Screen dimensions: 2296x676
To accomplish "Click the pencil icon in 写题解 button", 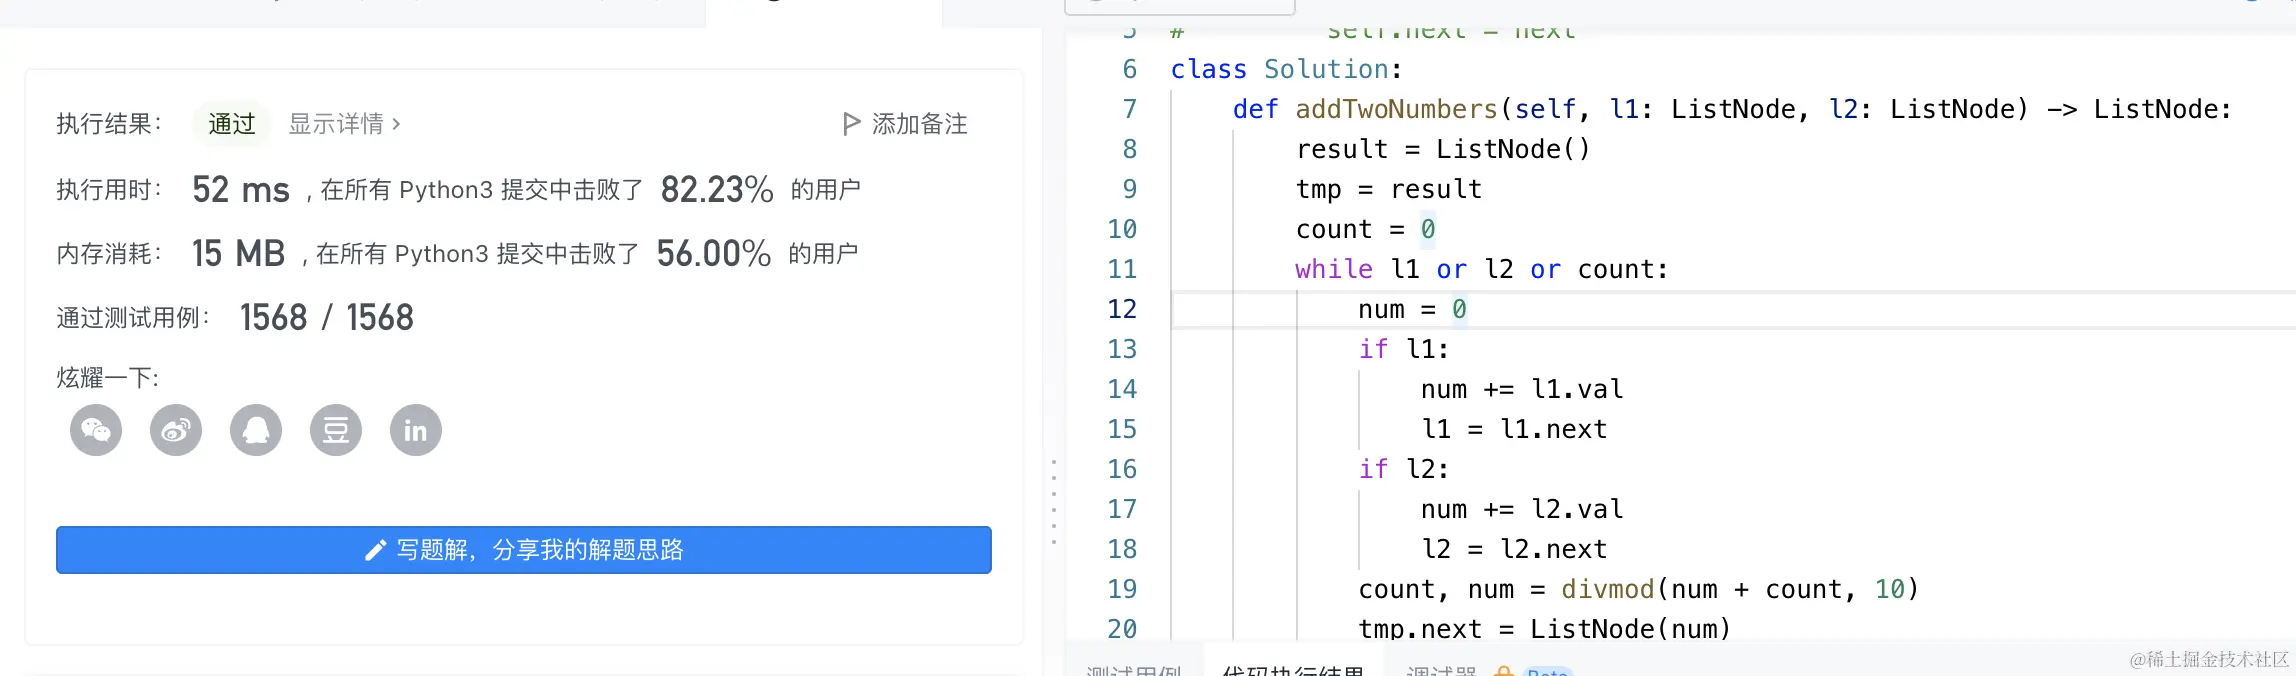I will click(x=375, y=550).
